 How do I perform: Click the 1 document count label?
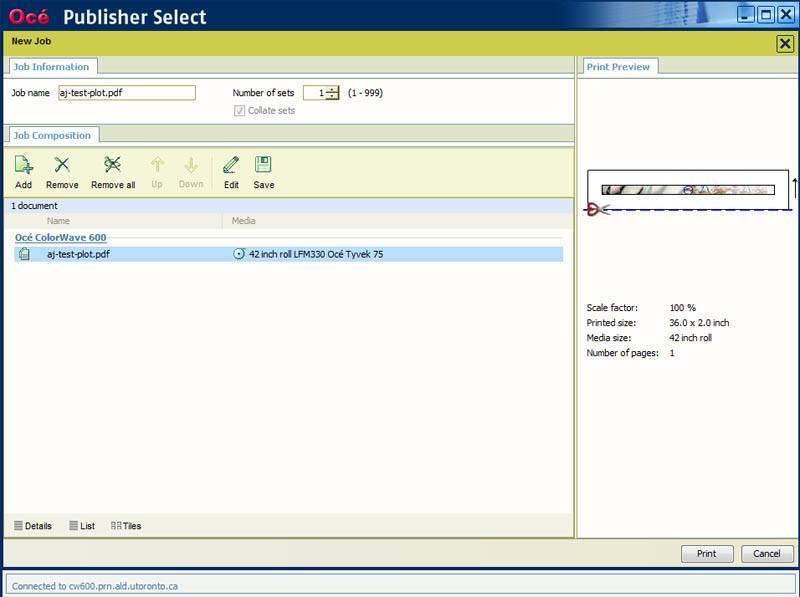[x=35, y=206]
